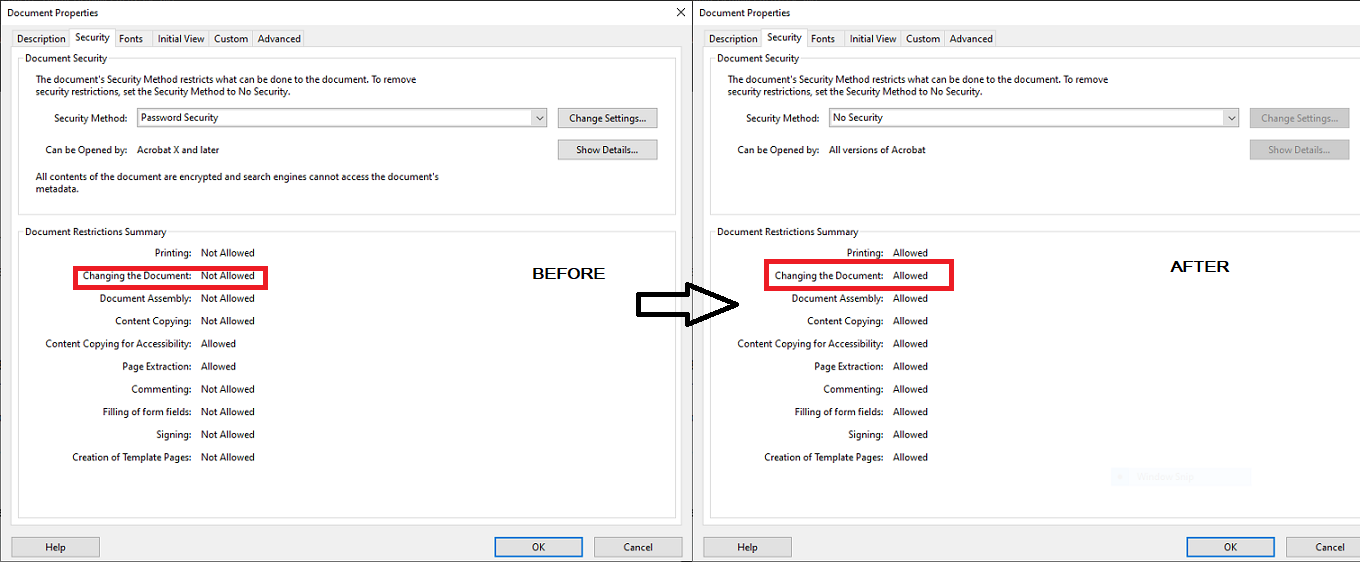Screen dimensions: 1360x563
Task: Click Filling of form fields label, right dialog
Action: 839,412
